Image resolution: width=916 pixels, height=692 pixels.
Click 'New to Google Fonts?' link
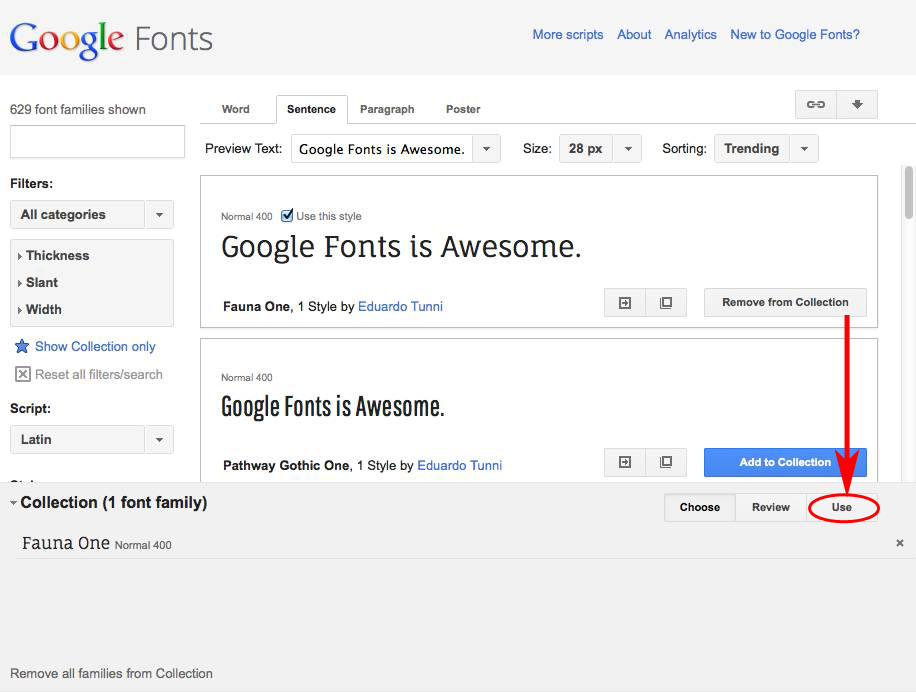[795, 34]
